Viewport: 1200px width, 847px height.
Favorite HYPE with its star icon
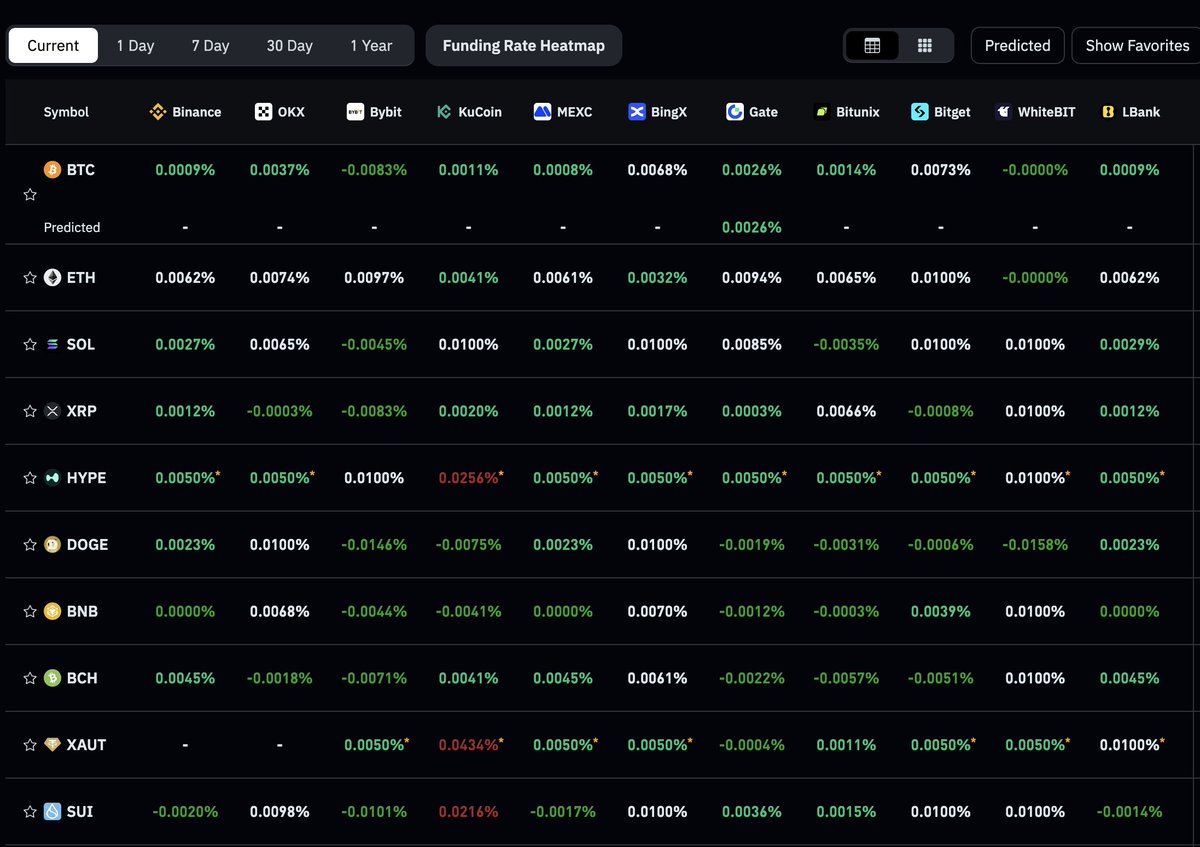tap(30, 478)
